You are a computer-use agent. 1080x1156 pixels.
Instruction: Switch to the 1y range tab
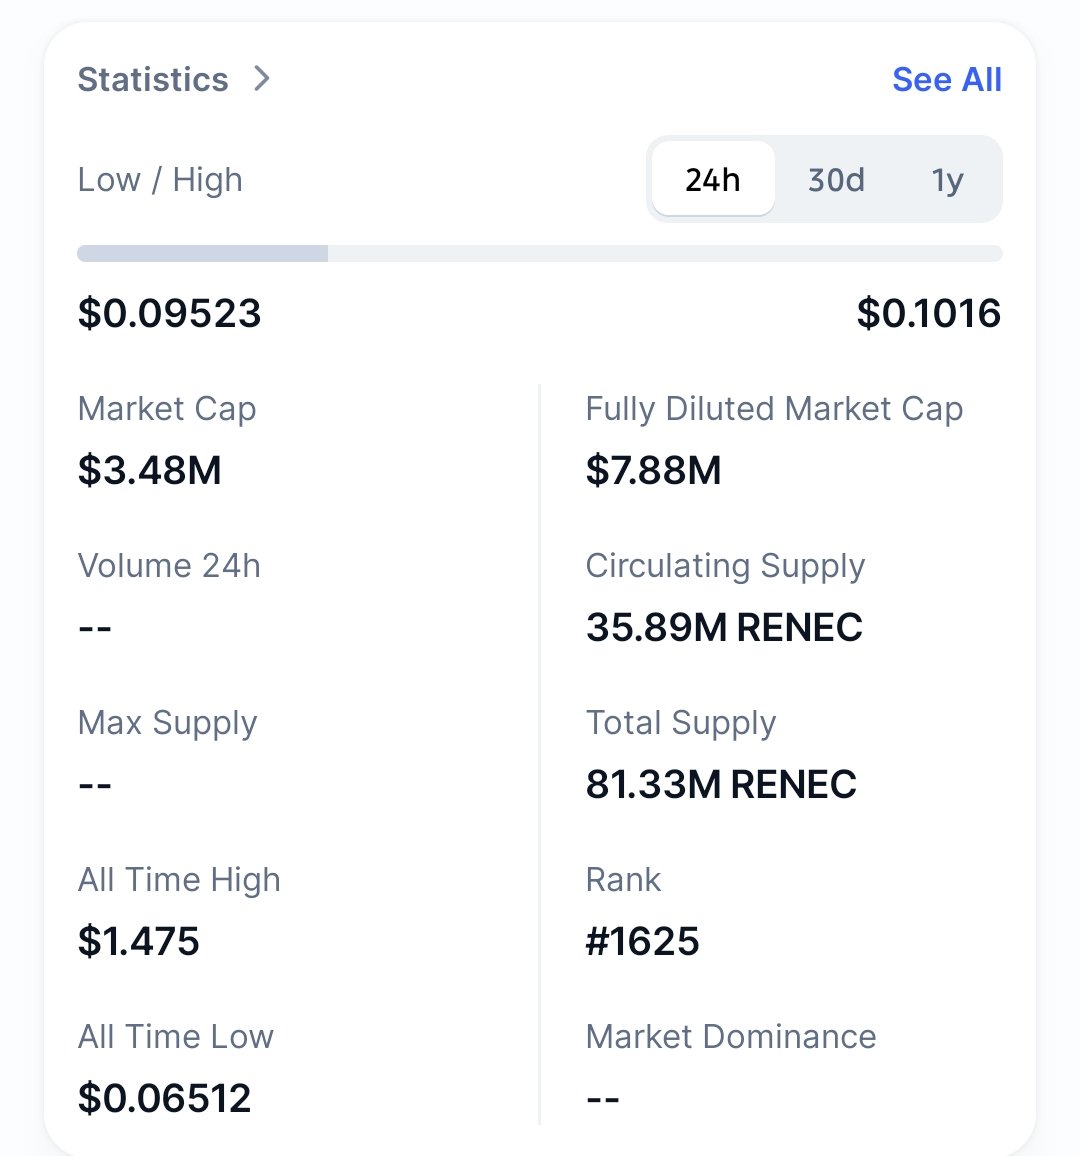pos(947,180)
